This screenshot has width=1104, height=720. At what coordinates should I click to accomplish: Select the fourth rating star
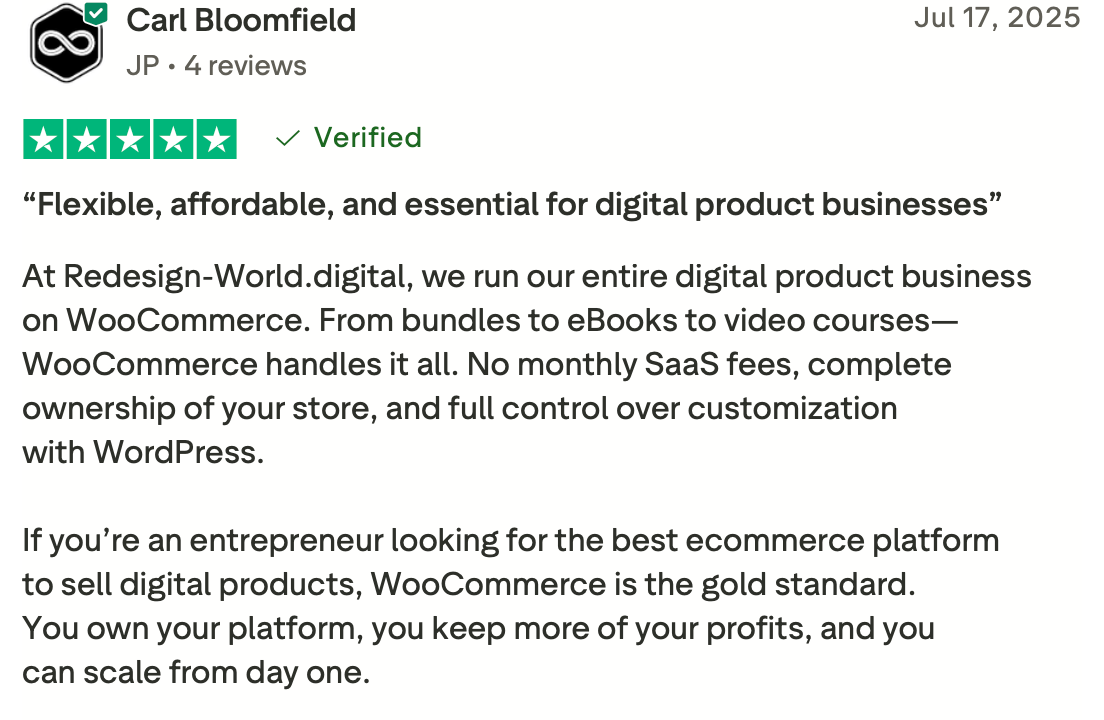(x=172, y=139)
